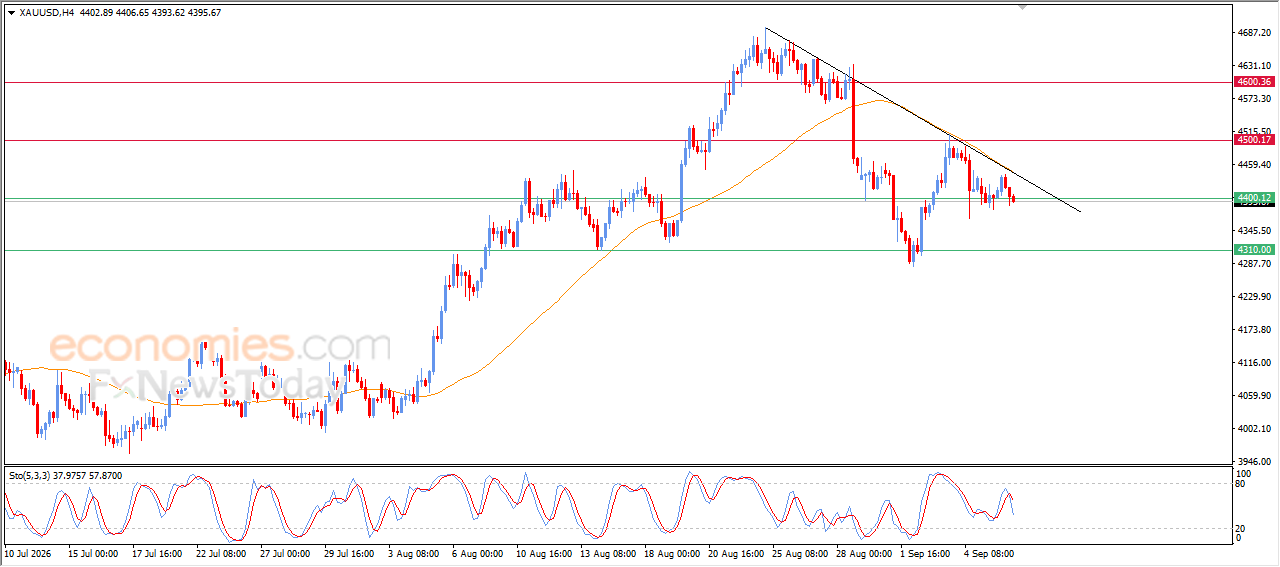
Task: Click the 3 Aug 08:00 date label
Action: [413, 552]
